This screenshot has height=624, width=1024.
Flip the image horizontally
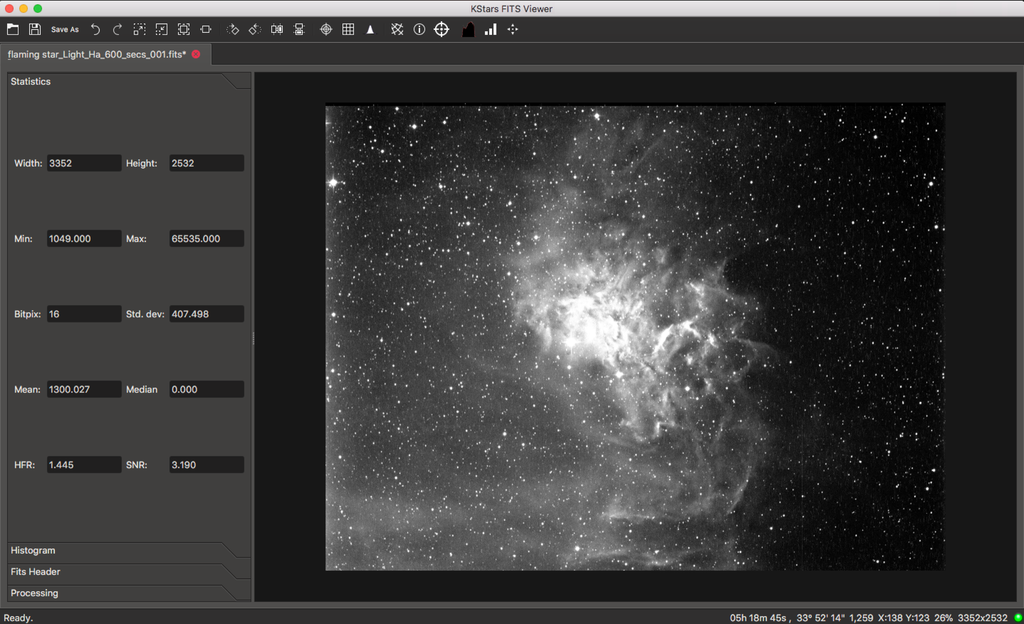click(277, 29)
